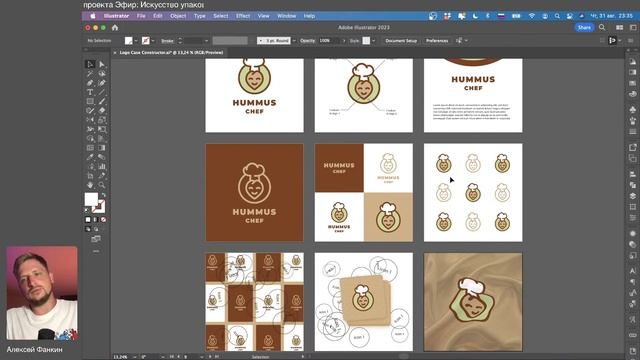Click the fabric mockup artboard
640x360 pixels.
point(473,302)
